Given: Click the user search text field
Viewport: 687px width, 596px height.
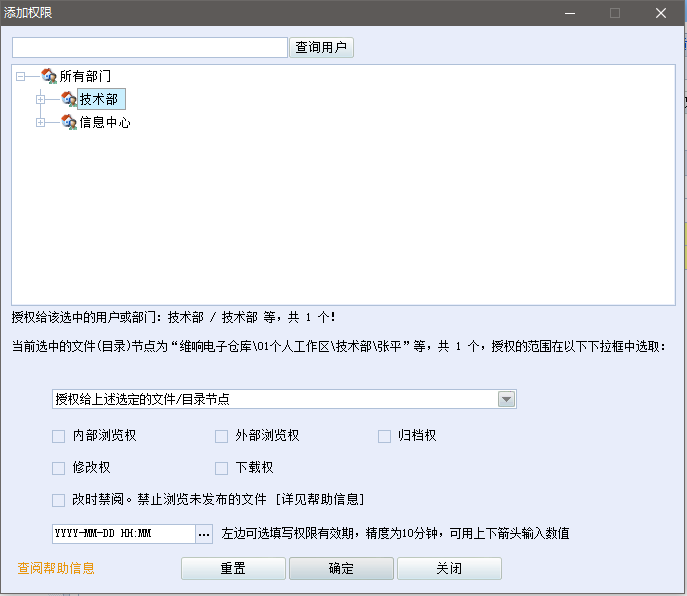Looking at the screenshot, I should 150,48.
